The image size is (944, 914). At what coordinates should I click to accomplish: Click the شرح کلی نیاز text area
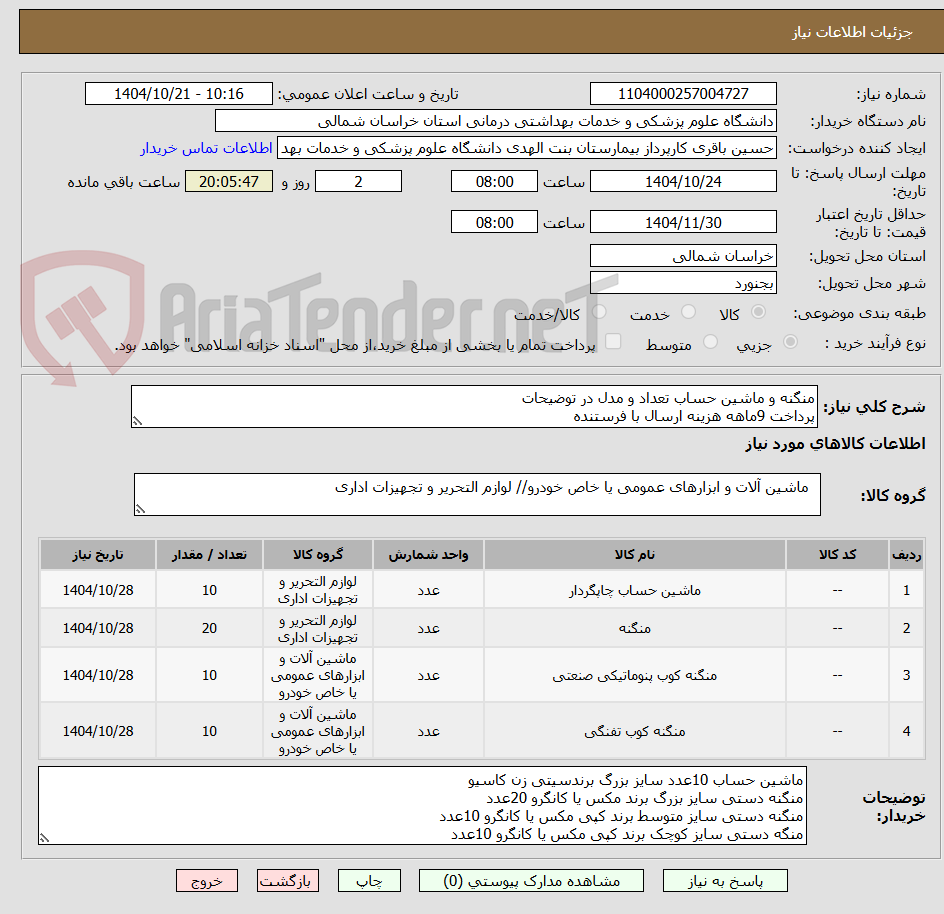(474, 407)
